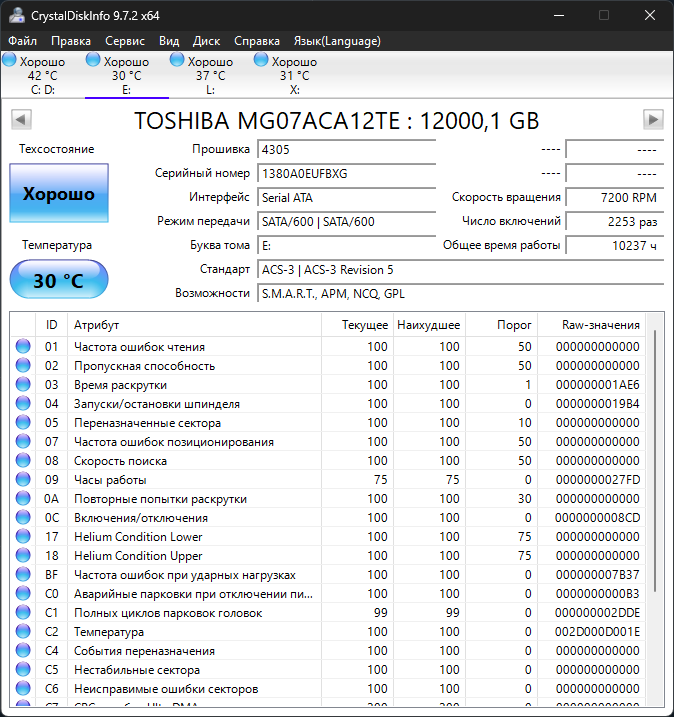The height and width of the screenshot is (717, 674).
Task: Click current value 75 of Часы работы
Action: coord(380,480)
